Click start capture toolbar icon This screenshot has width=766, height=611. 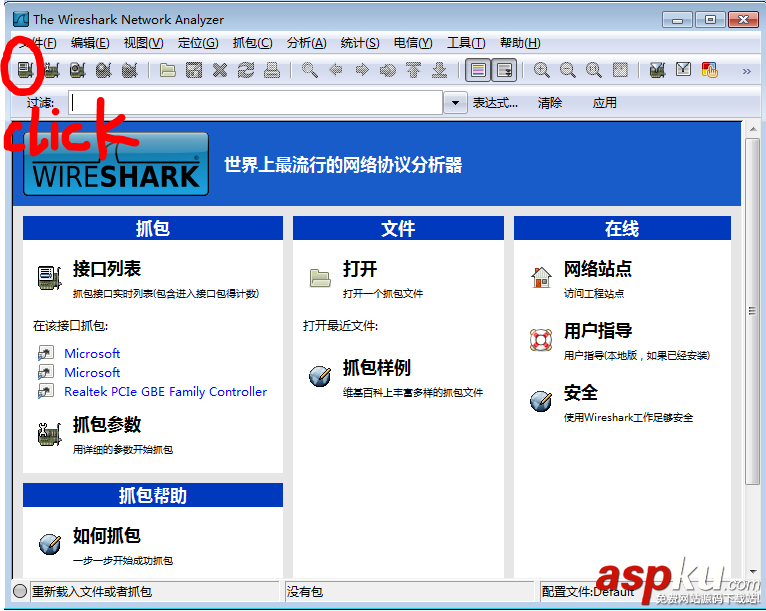click(77, 70)
